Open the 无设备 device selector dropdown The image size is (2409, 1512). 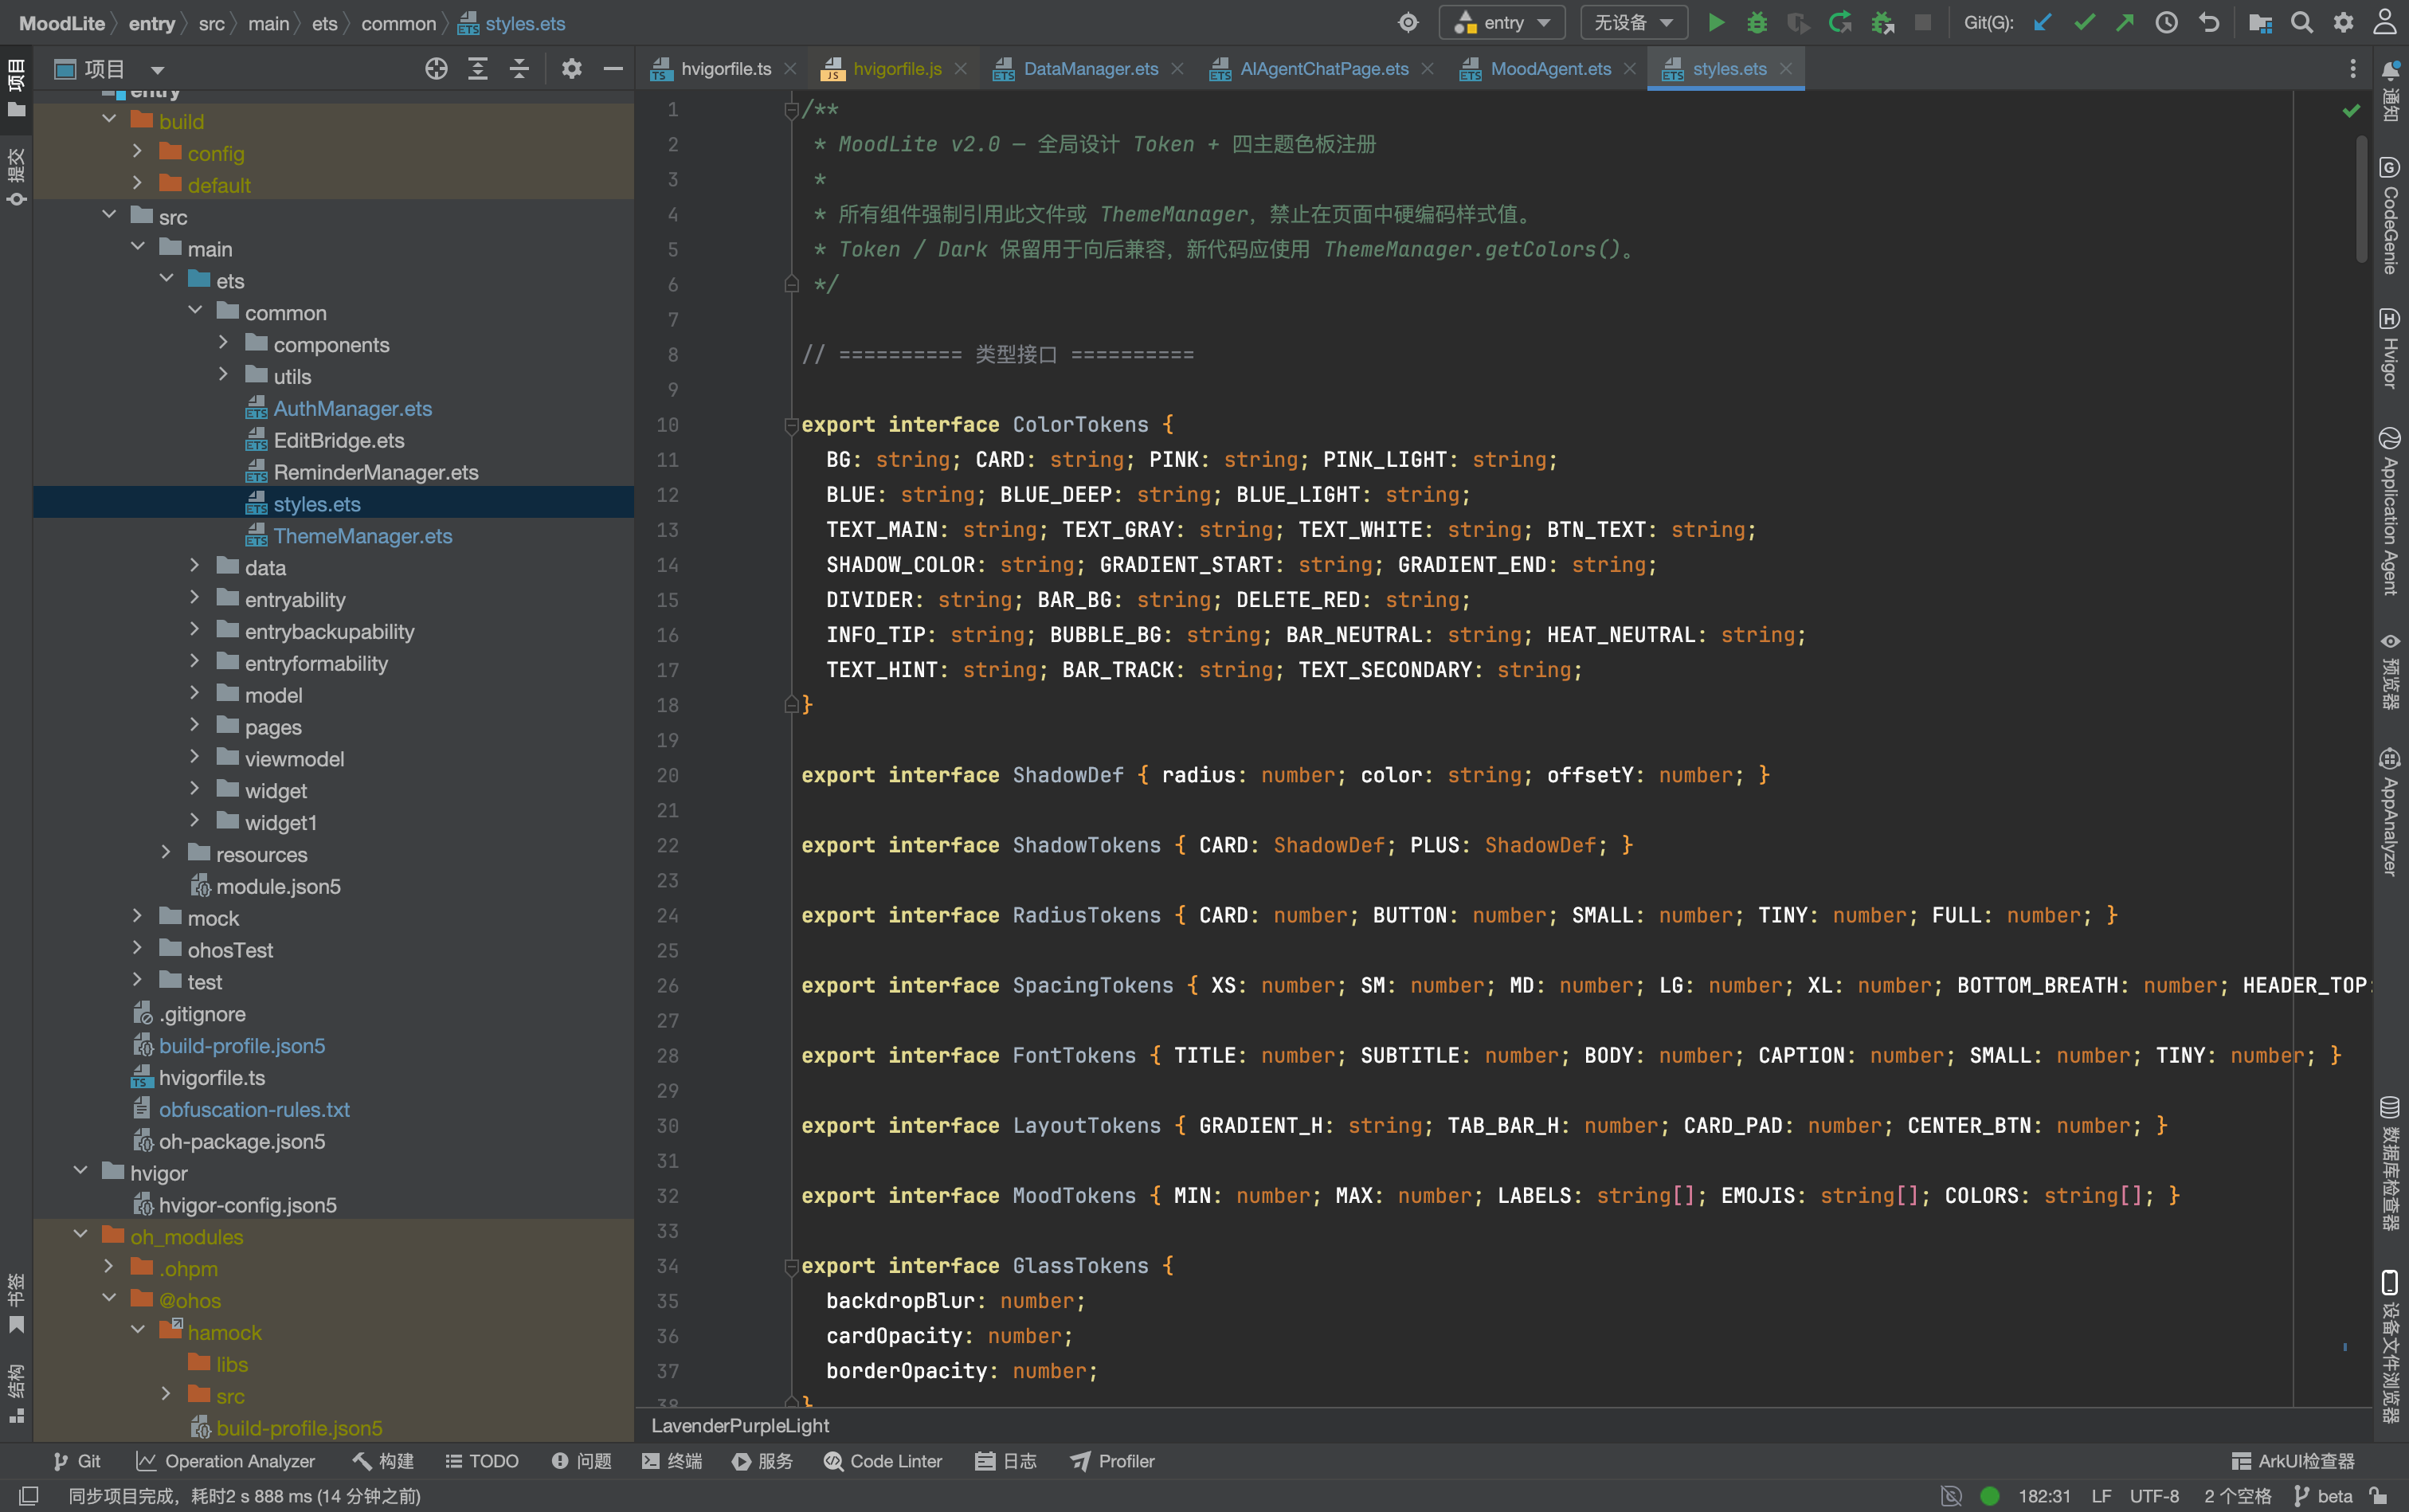tap(1633, 23)
